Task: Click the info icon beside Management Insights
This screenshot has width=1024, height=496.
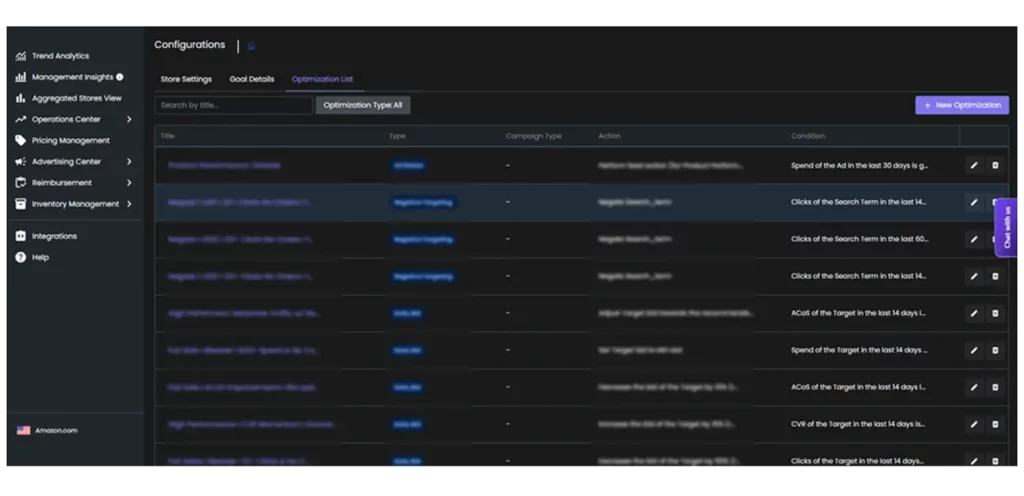Action: (x=120, y=77)
